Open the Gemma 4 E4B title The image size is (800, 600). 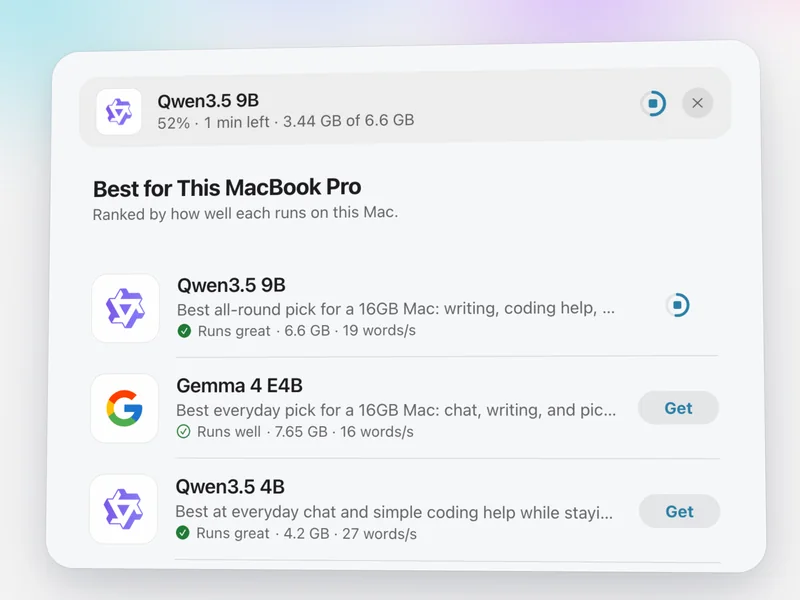[239, 386]
